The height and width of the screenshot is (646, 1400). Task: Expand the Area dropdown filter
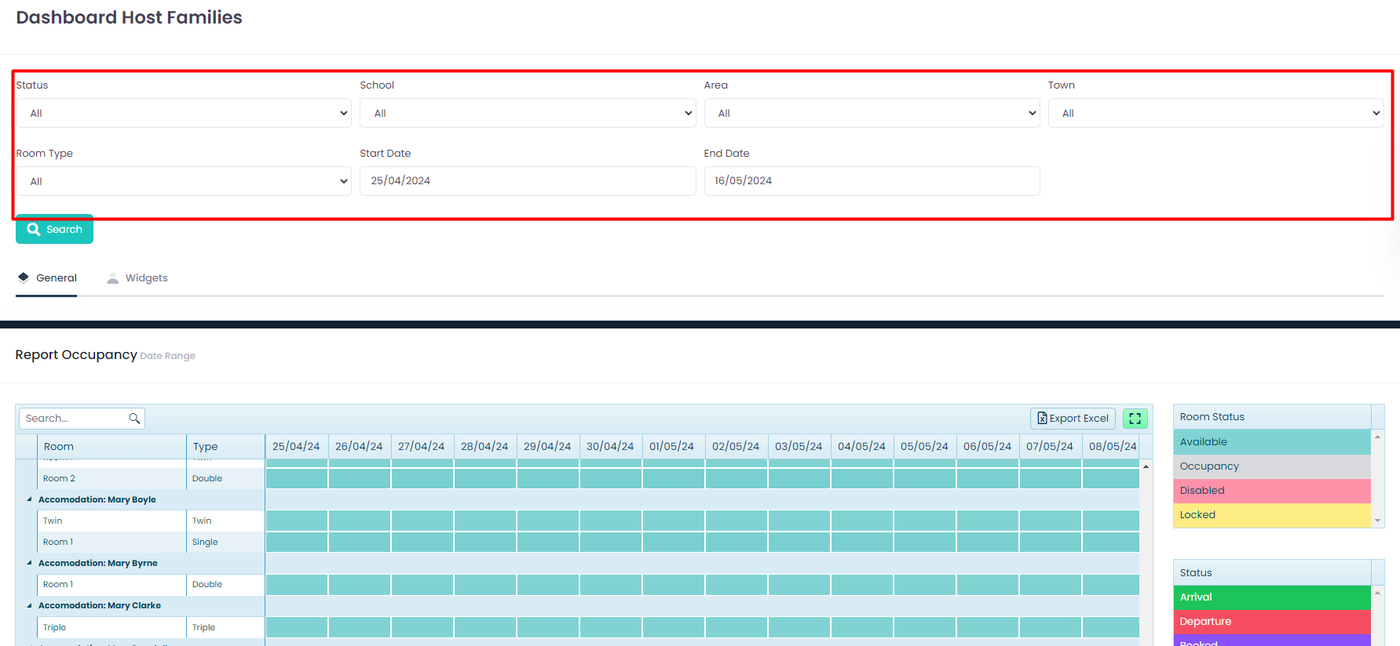pyautogui.click(x=871, y=113)
